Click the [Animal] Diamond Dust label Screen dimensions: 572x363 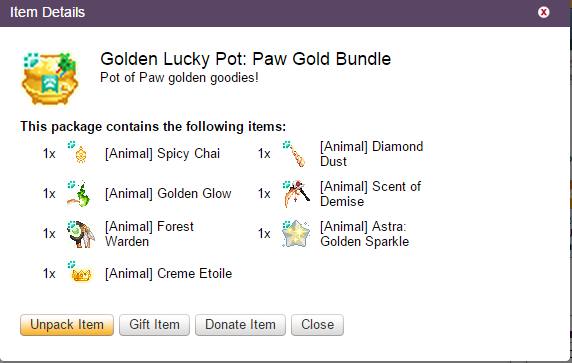[371, 154]
